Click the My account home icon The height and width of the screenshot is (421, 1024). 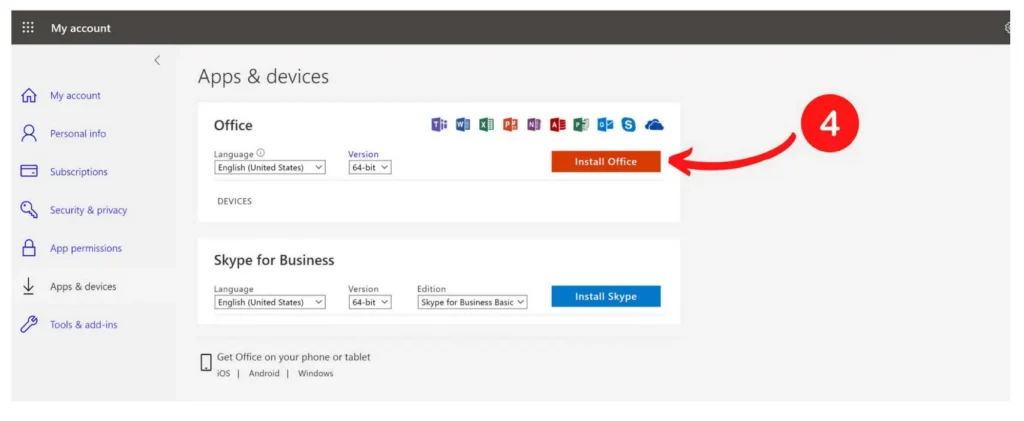[29, 95]
